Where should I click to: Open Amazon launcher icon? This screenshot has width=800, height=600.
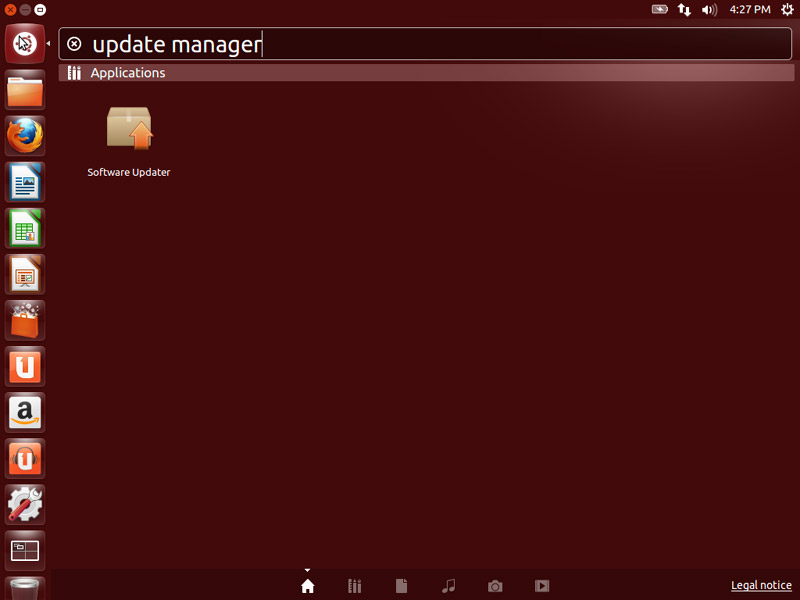tap(24, 412)
